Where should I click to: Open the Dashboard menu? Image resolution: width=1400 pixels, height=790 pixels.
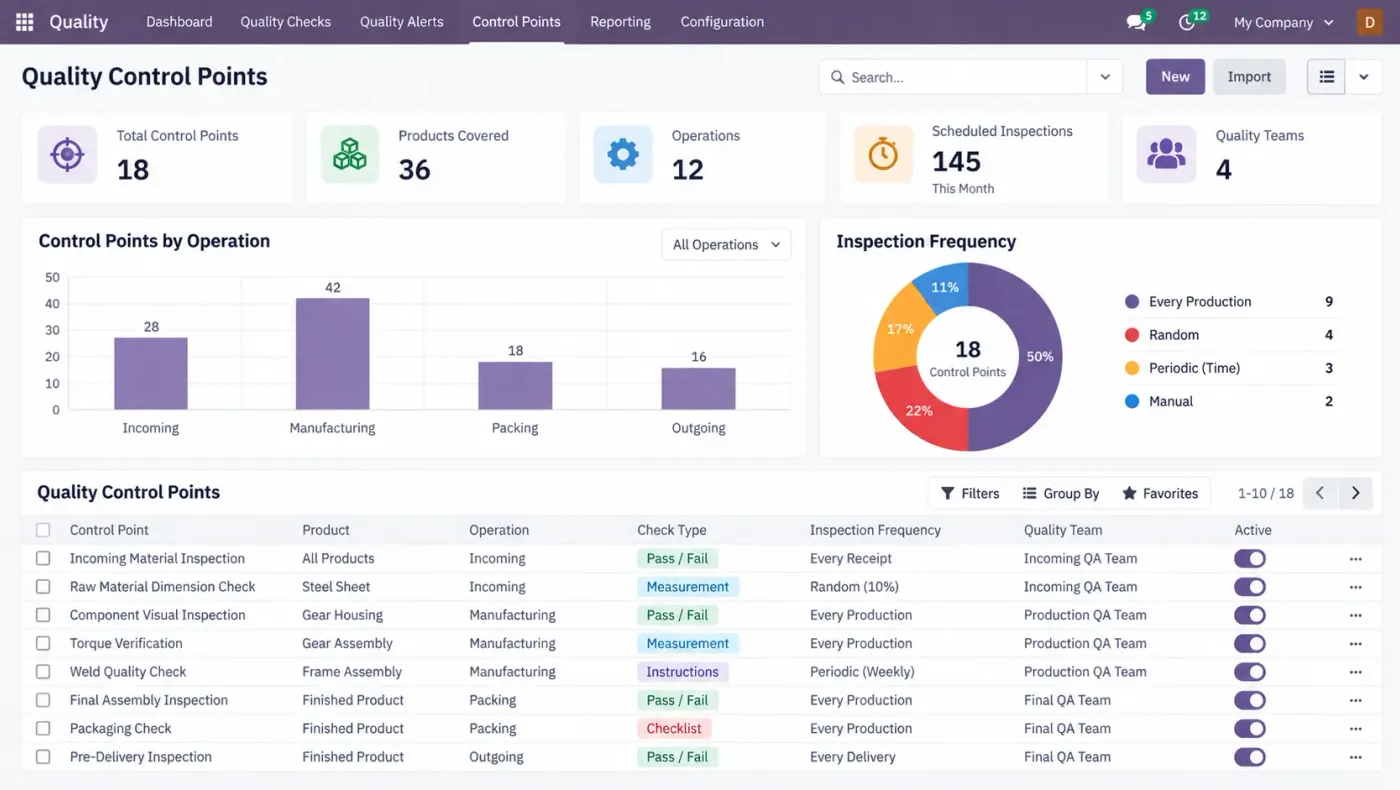179,22
